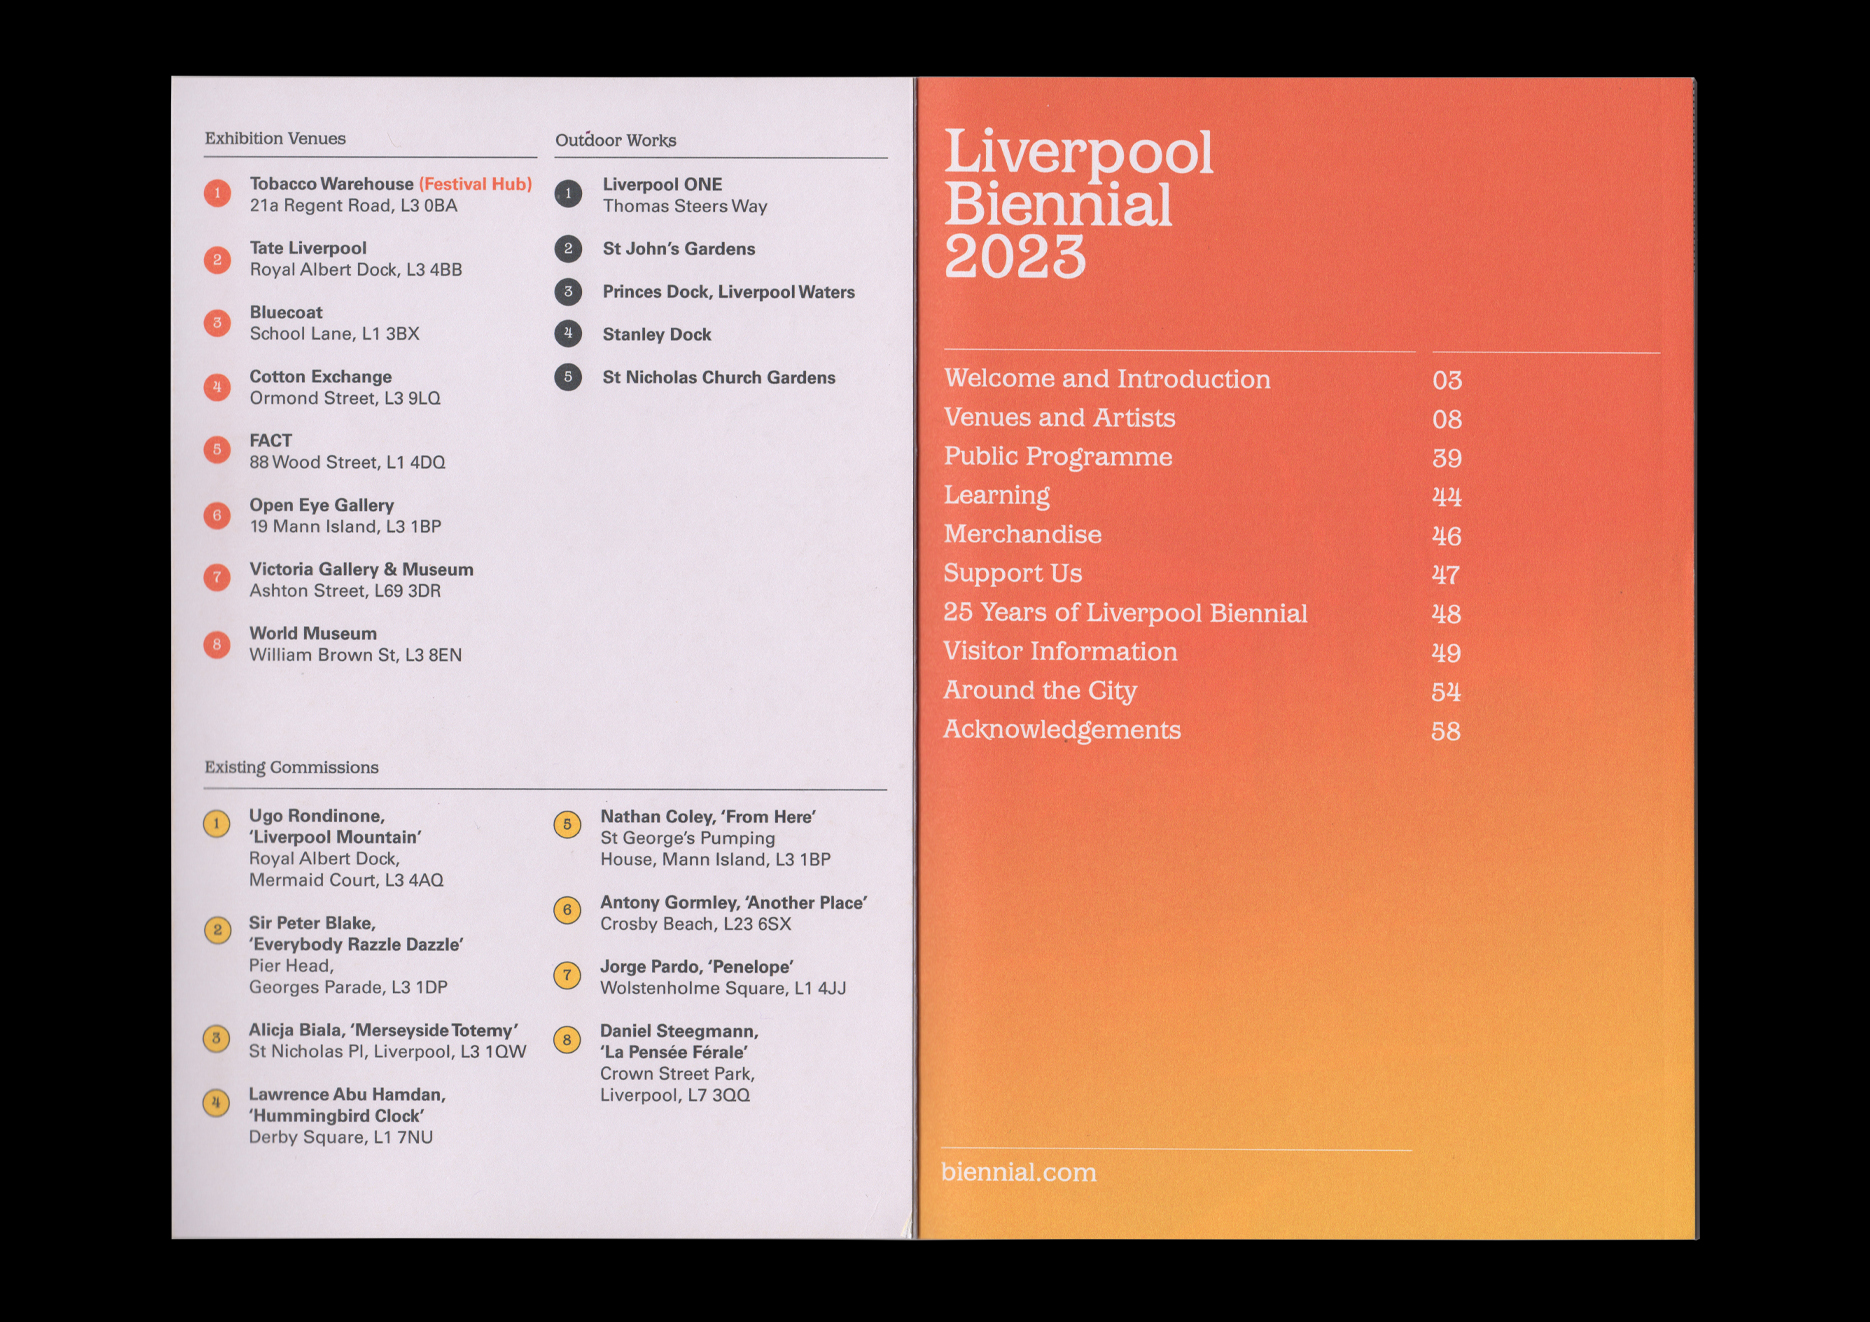This screenshot has height=1322, width=1870.
Task: Click the orange '(Festival Hub)' label
Action: tap(475, 184)
